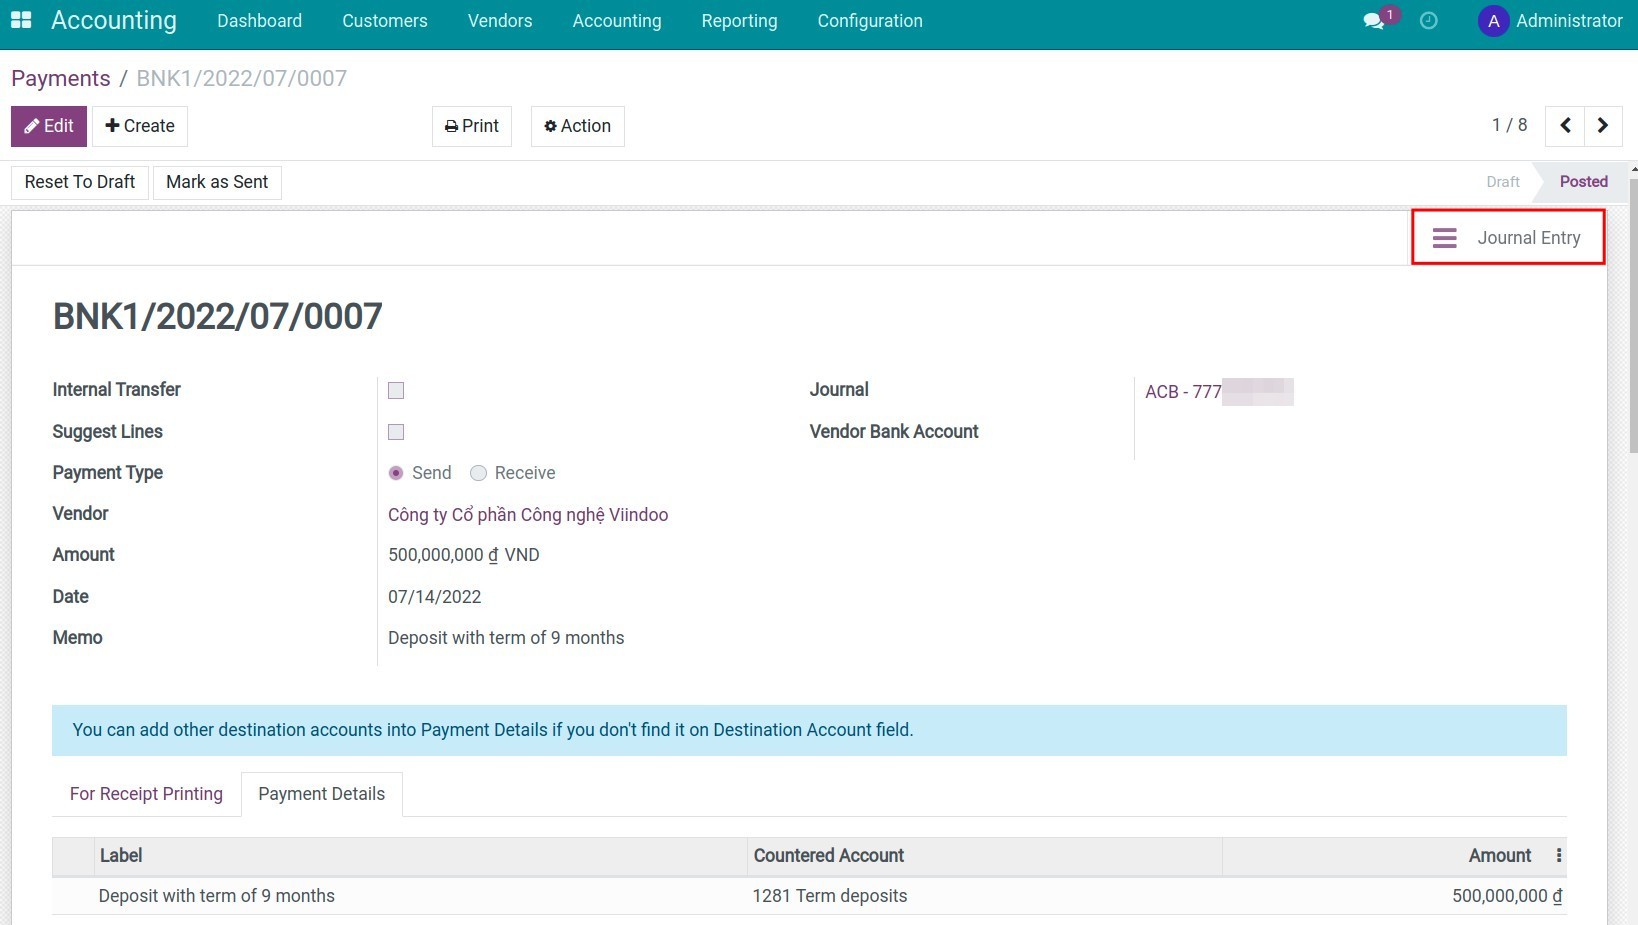Open the Reporting menu
This screenshot has width=1638, height=925.
(x=739, y=20)
